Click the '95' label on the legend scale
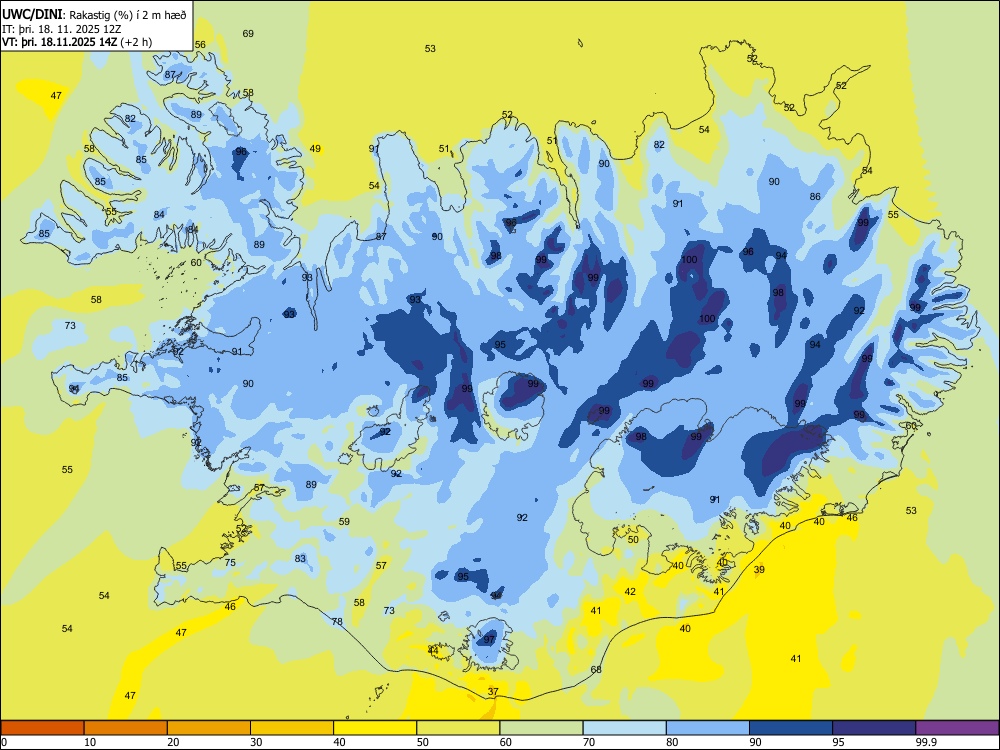1000x750 pixels. [x=838, y=742]
